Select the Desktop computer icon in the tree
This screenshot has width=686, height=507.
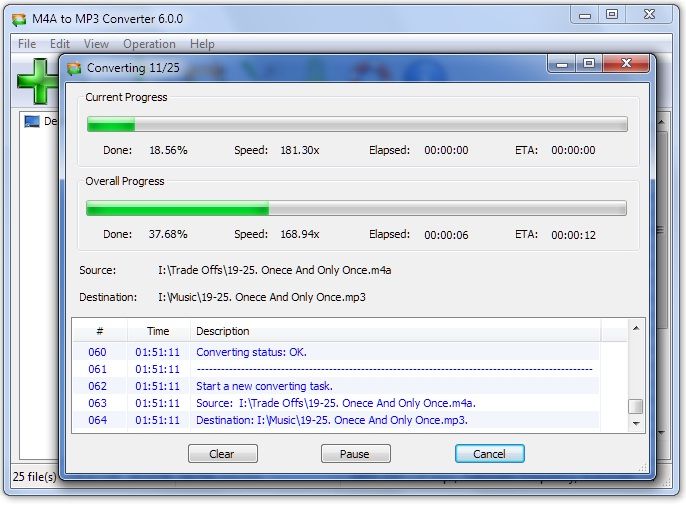(32, 121)
